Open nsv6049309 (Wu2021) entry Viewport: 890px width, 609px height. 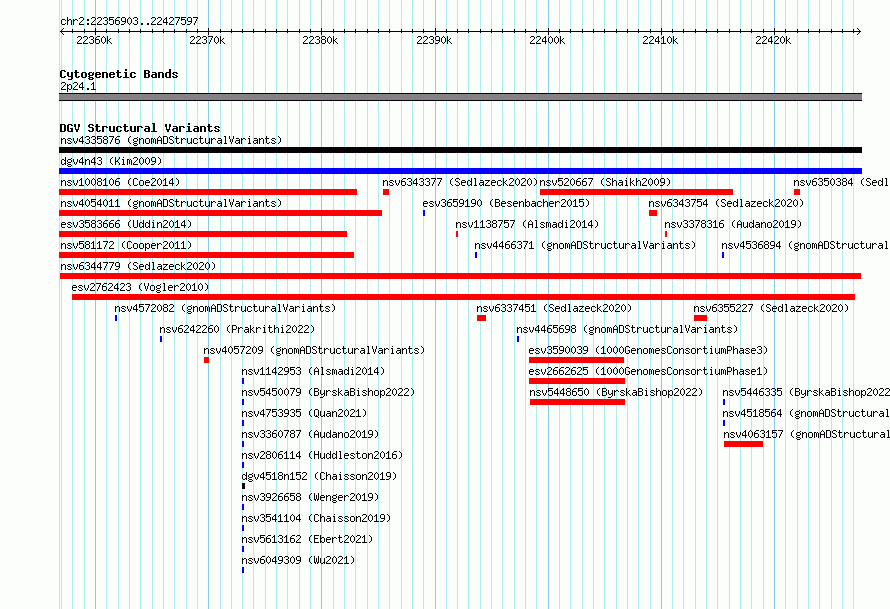(298, 560)
